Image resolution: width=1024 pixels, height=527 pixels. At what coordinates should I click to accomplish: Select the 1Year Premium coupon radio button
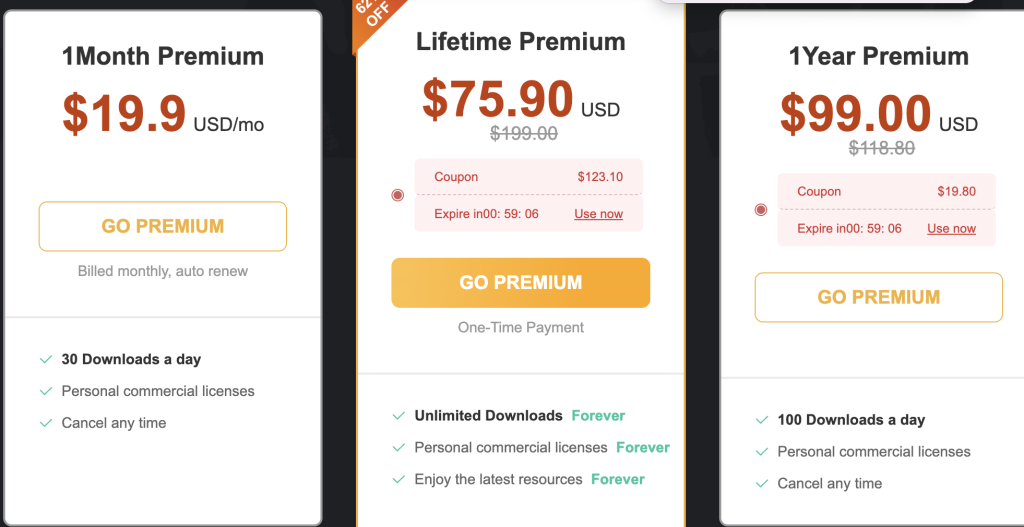pos(761,210)
